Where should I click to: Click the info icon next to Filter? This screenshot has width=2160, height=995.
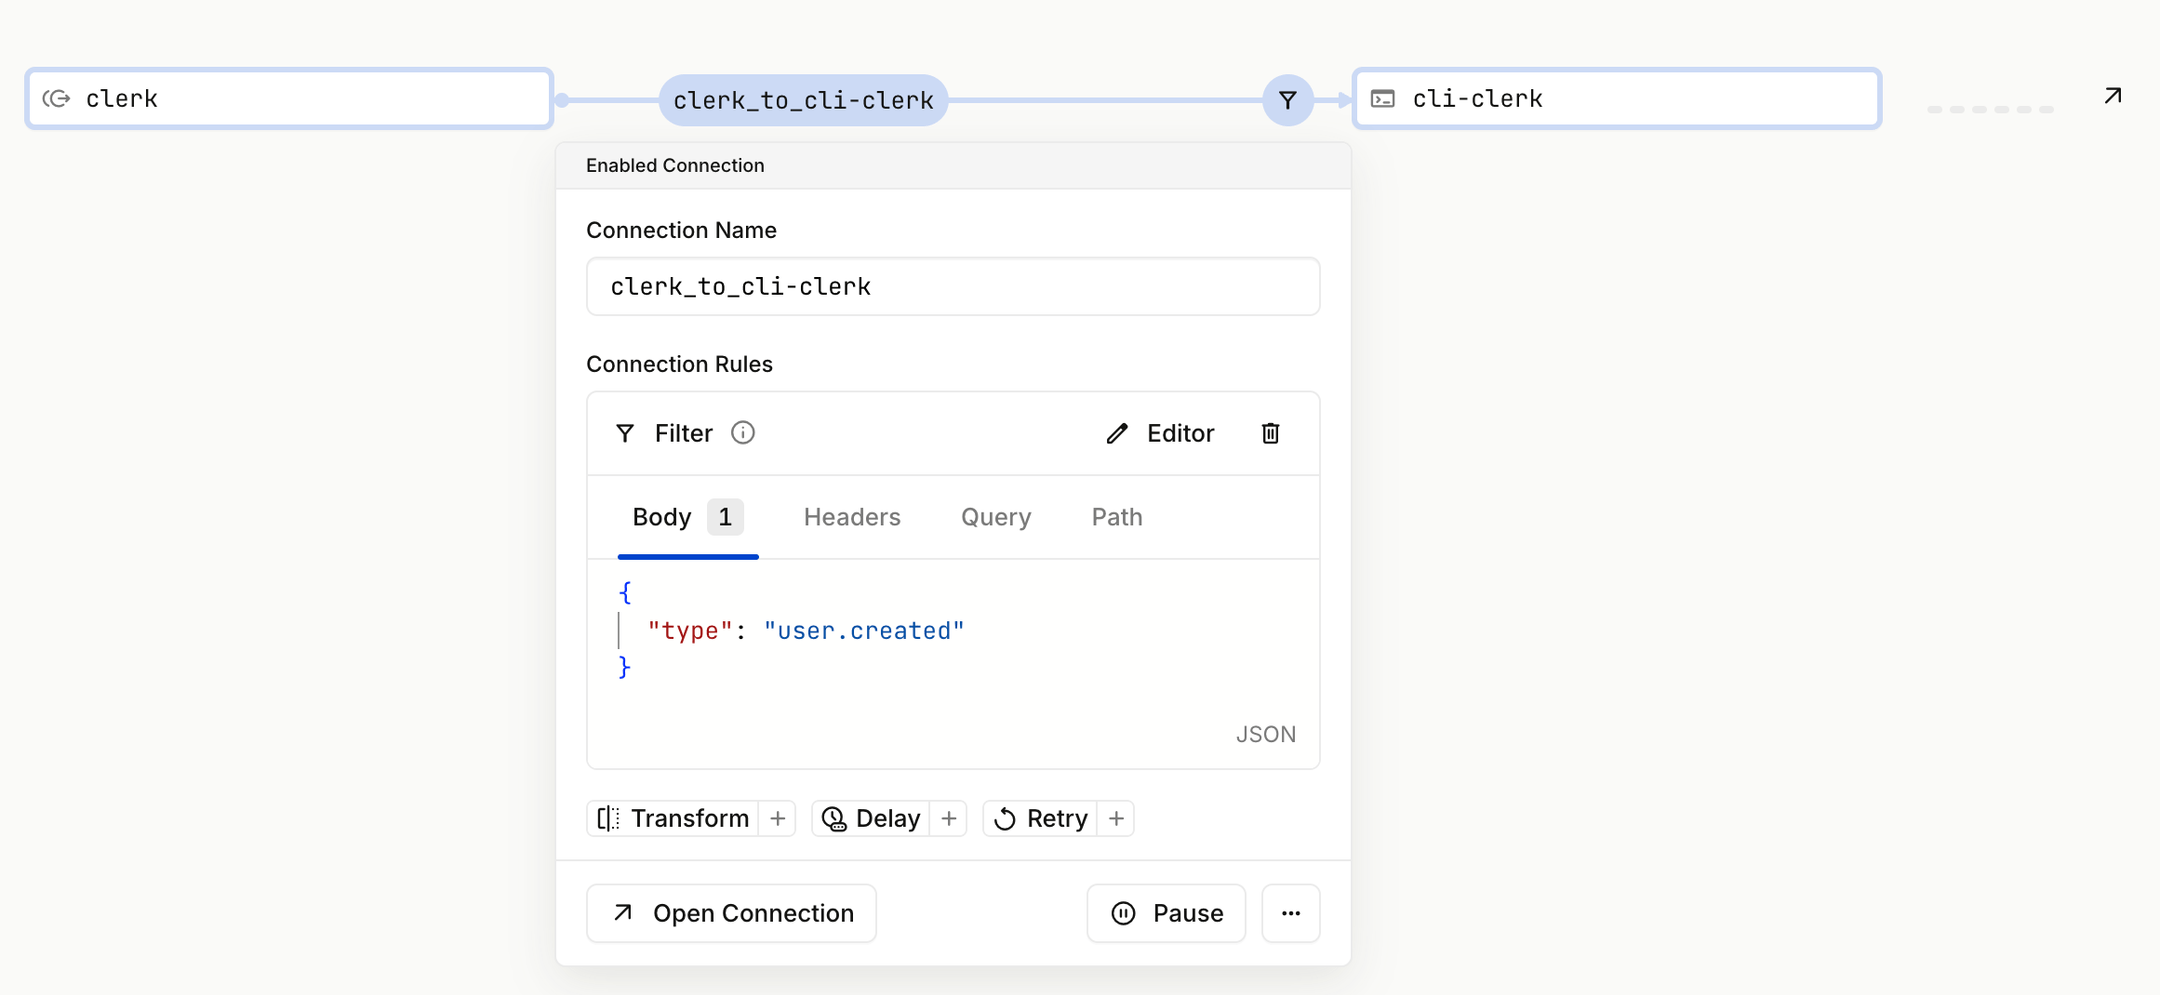[x=742, y=433]
